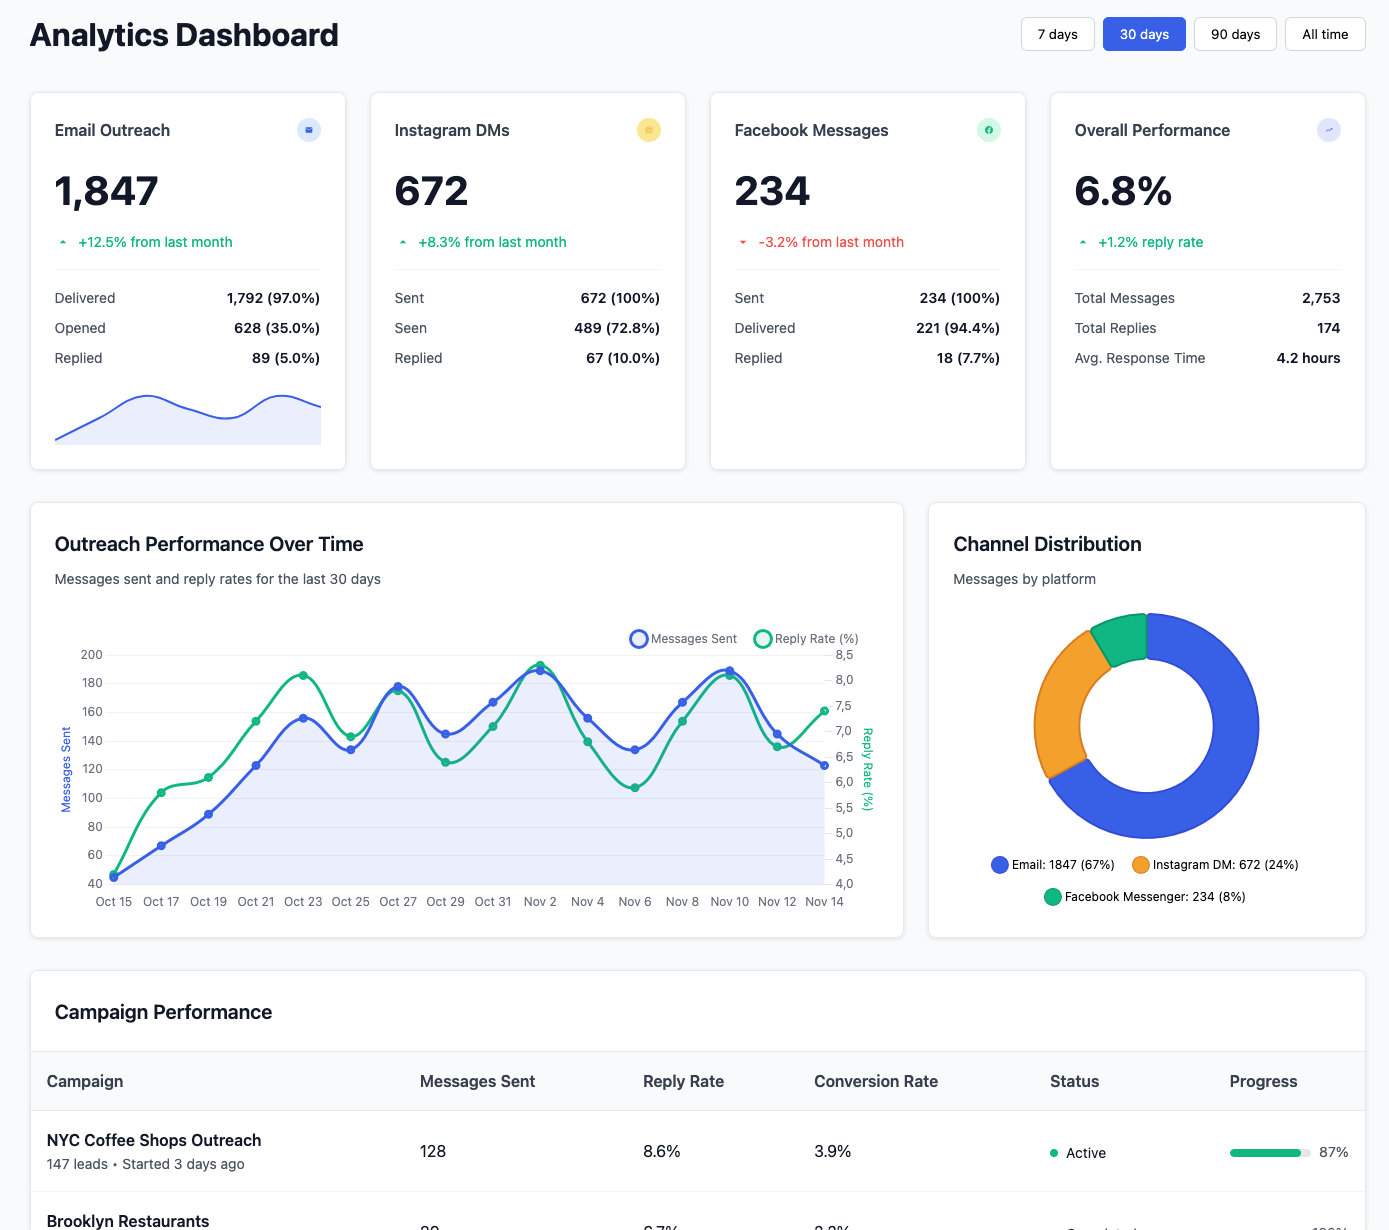This screenshot has height=1230, width=1389.
Task: Click the Messages Sent column header
Action: coord(477,1081)
